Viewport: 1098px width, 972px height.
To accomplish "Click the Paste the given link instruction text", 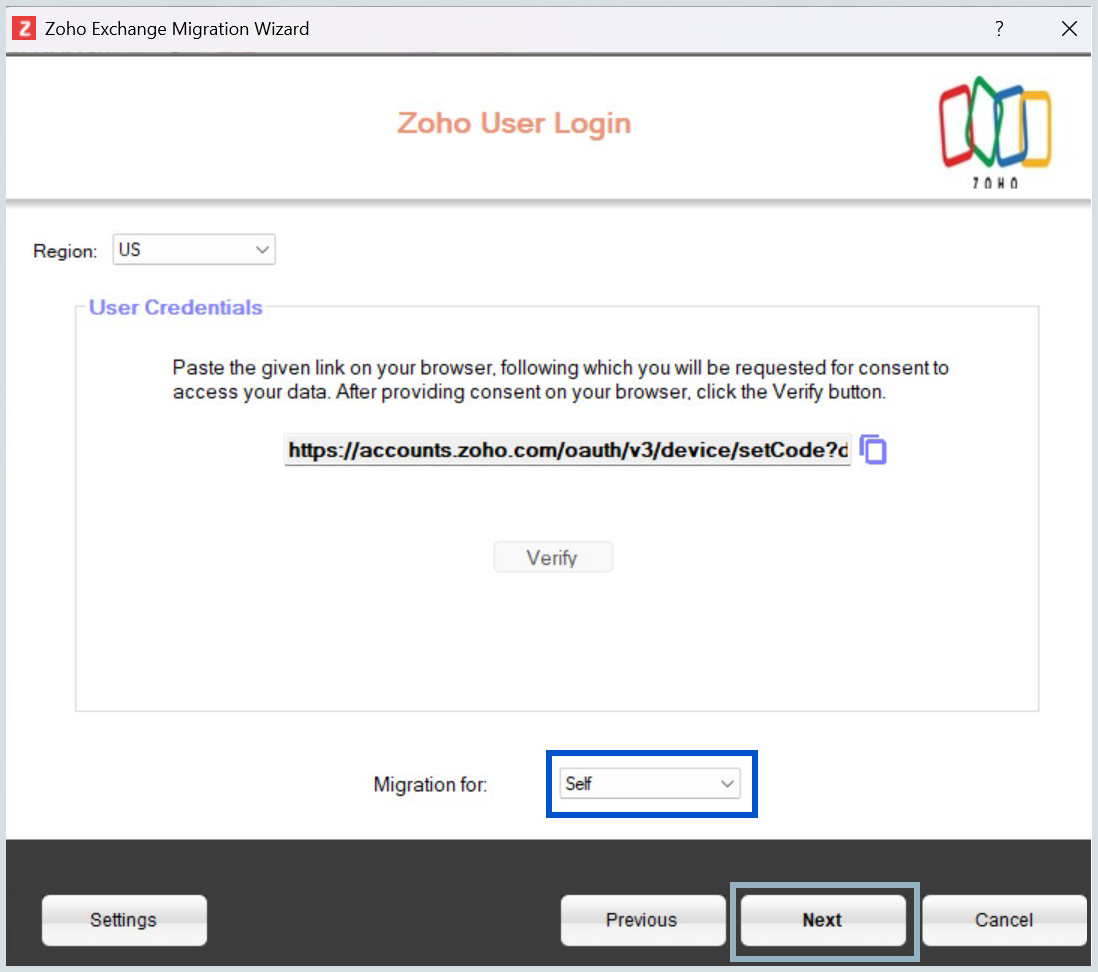I will [560, 380].
